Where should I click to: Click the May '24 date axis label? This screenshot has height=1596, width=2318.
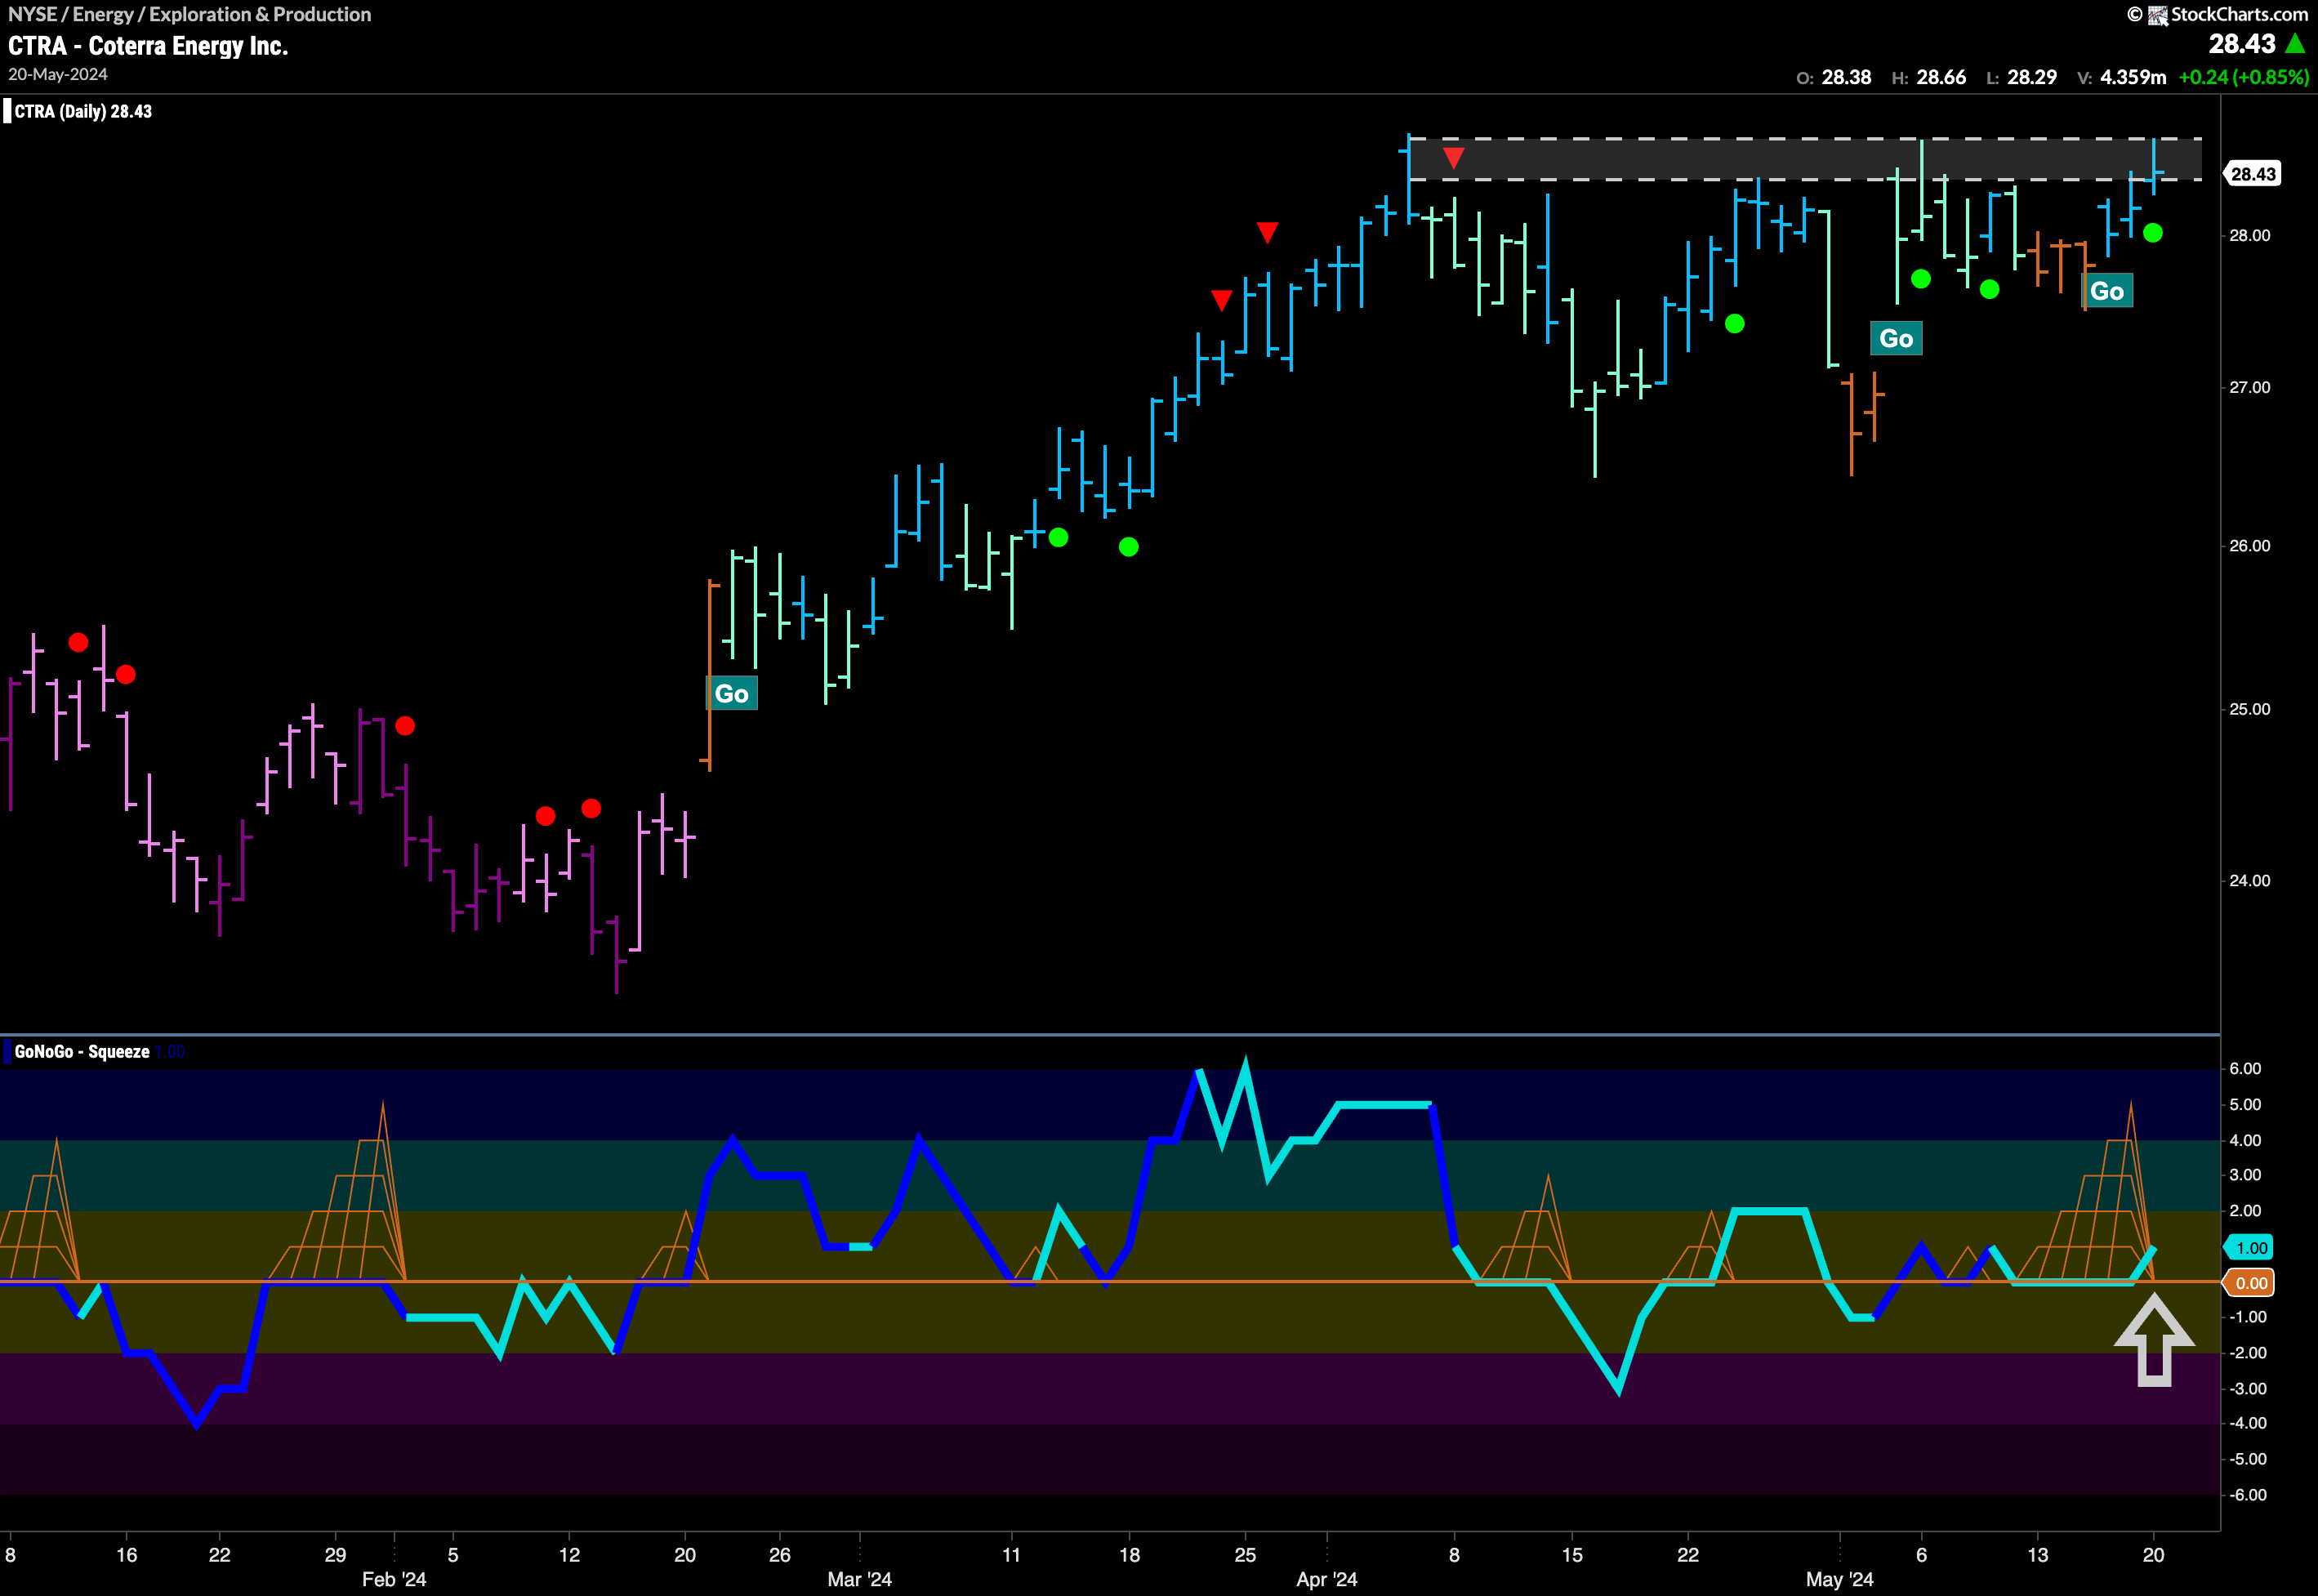tap(1839, 1580)
